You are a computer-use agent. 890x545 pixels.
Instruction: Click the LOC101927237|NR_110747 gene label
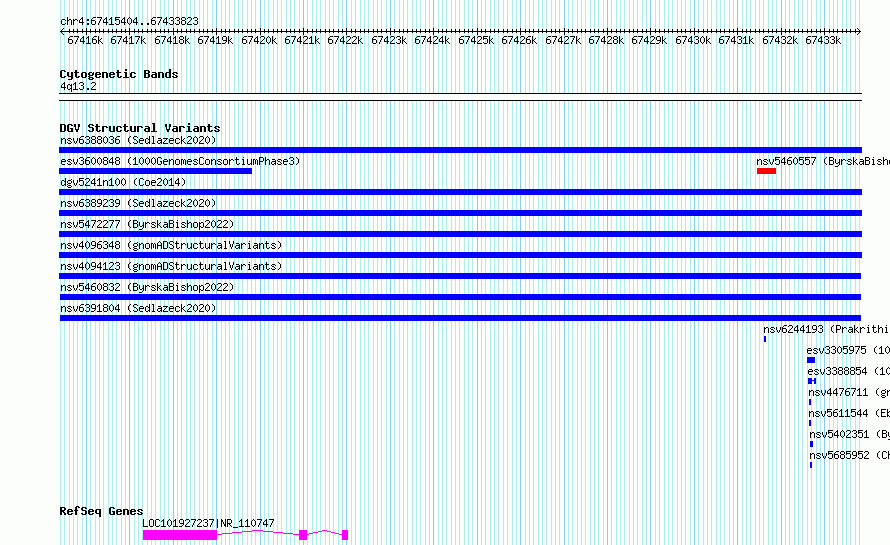point(208,523)
